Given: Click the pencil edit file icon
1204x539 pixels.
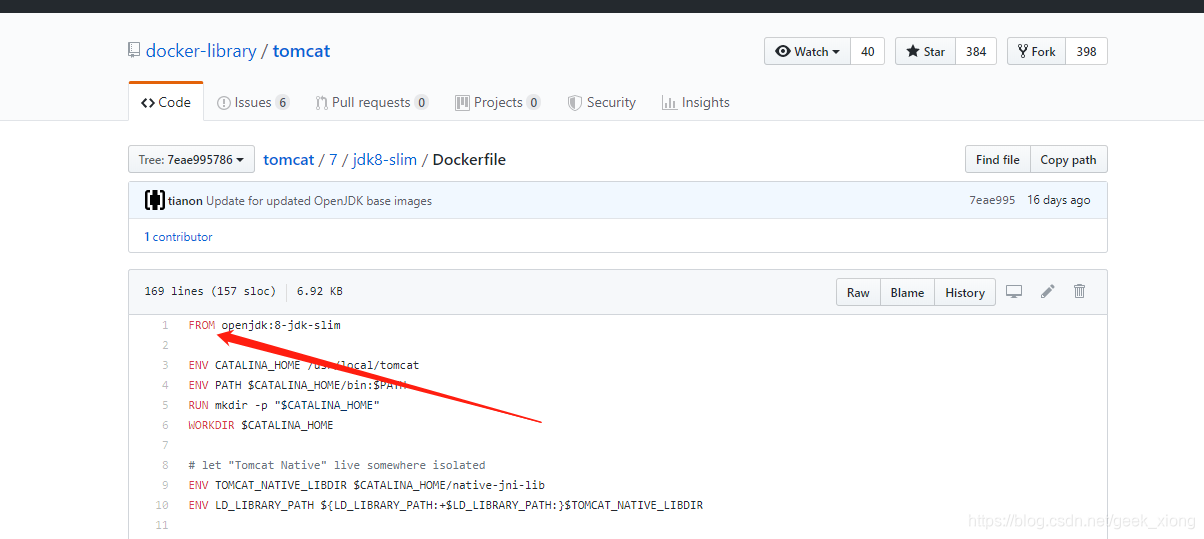Looking at the screenshot, I should point(1047,291).
